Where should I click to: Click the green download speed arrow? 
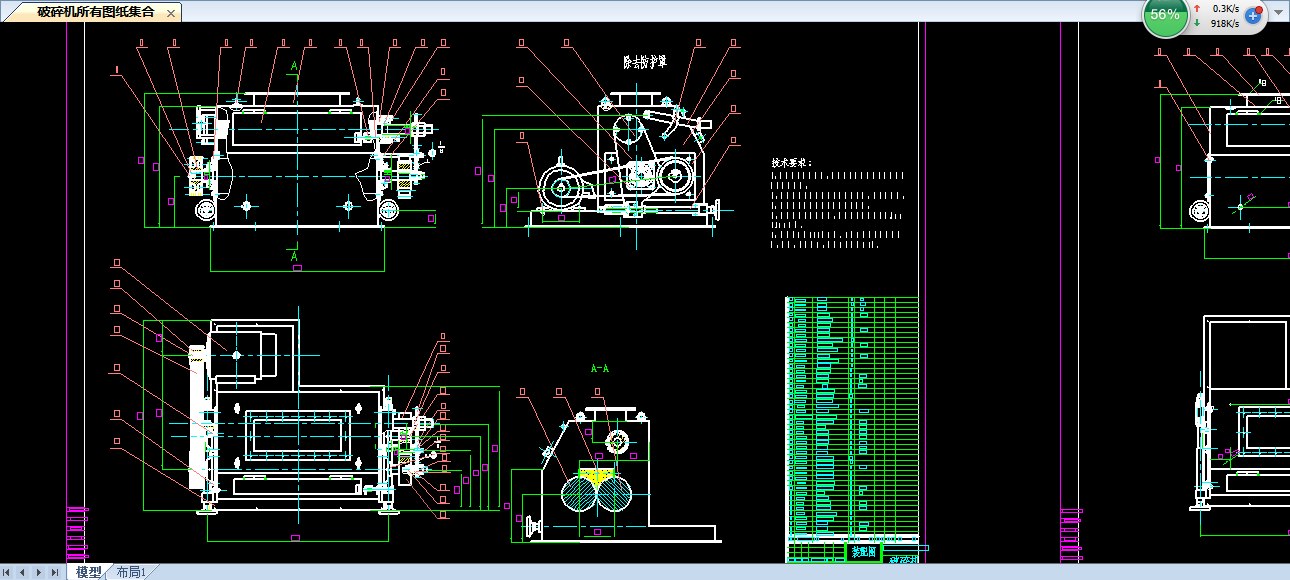[1197, 23]
